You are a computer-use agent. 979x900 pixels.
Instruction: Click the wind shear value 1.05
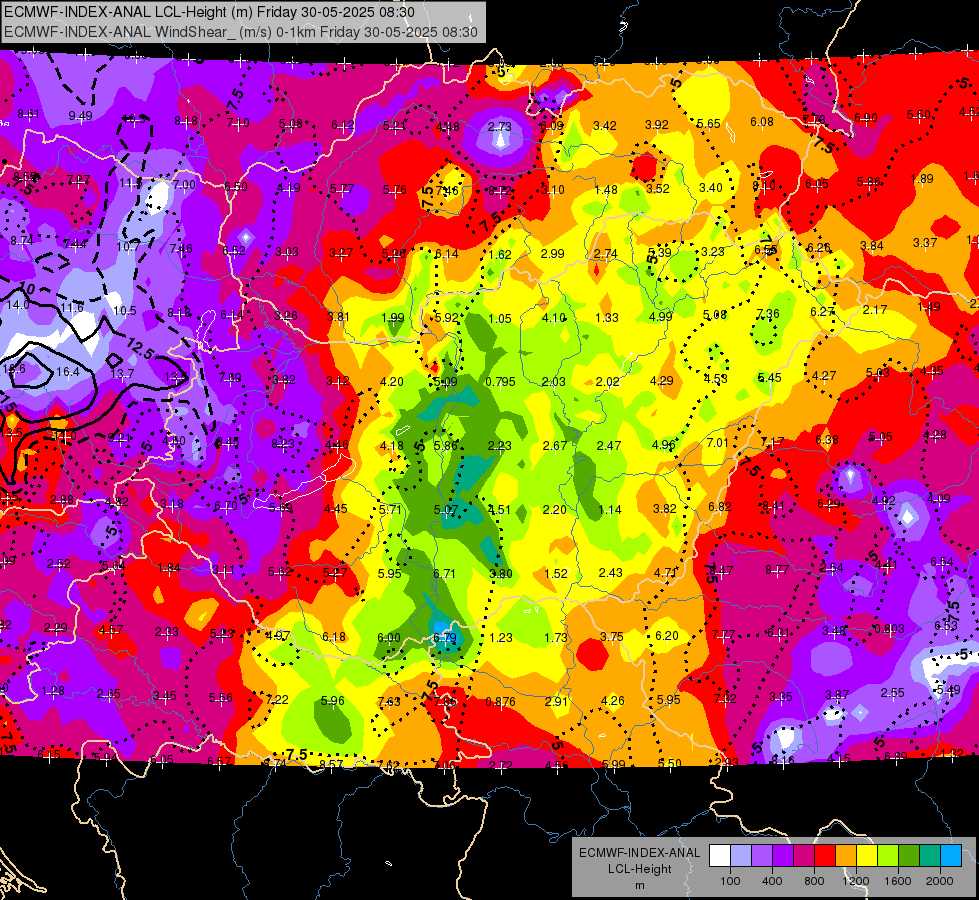coord(500,319)
